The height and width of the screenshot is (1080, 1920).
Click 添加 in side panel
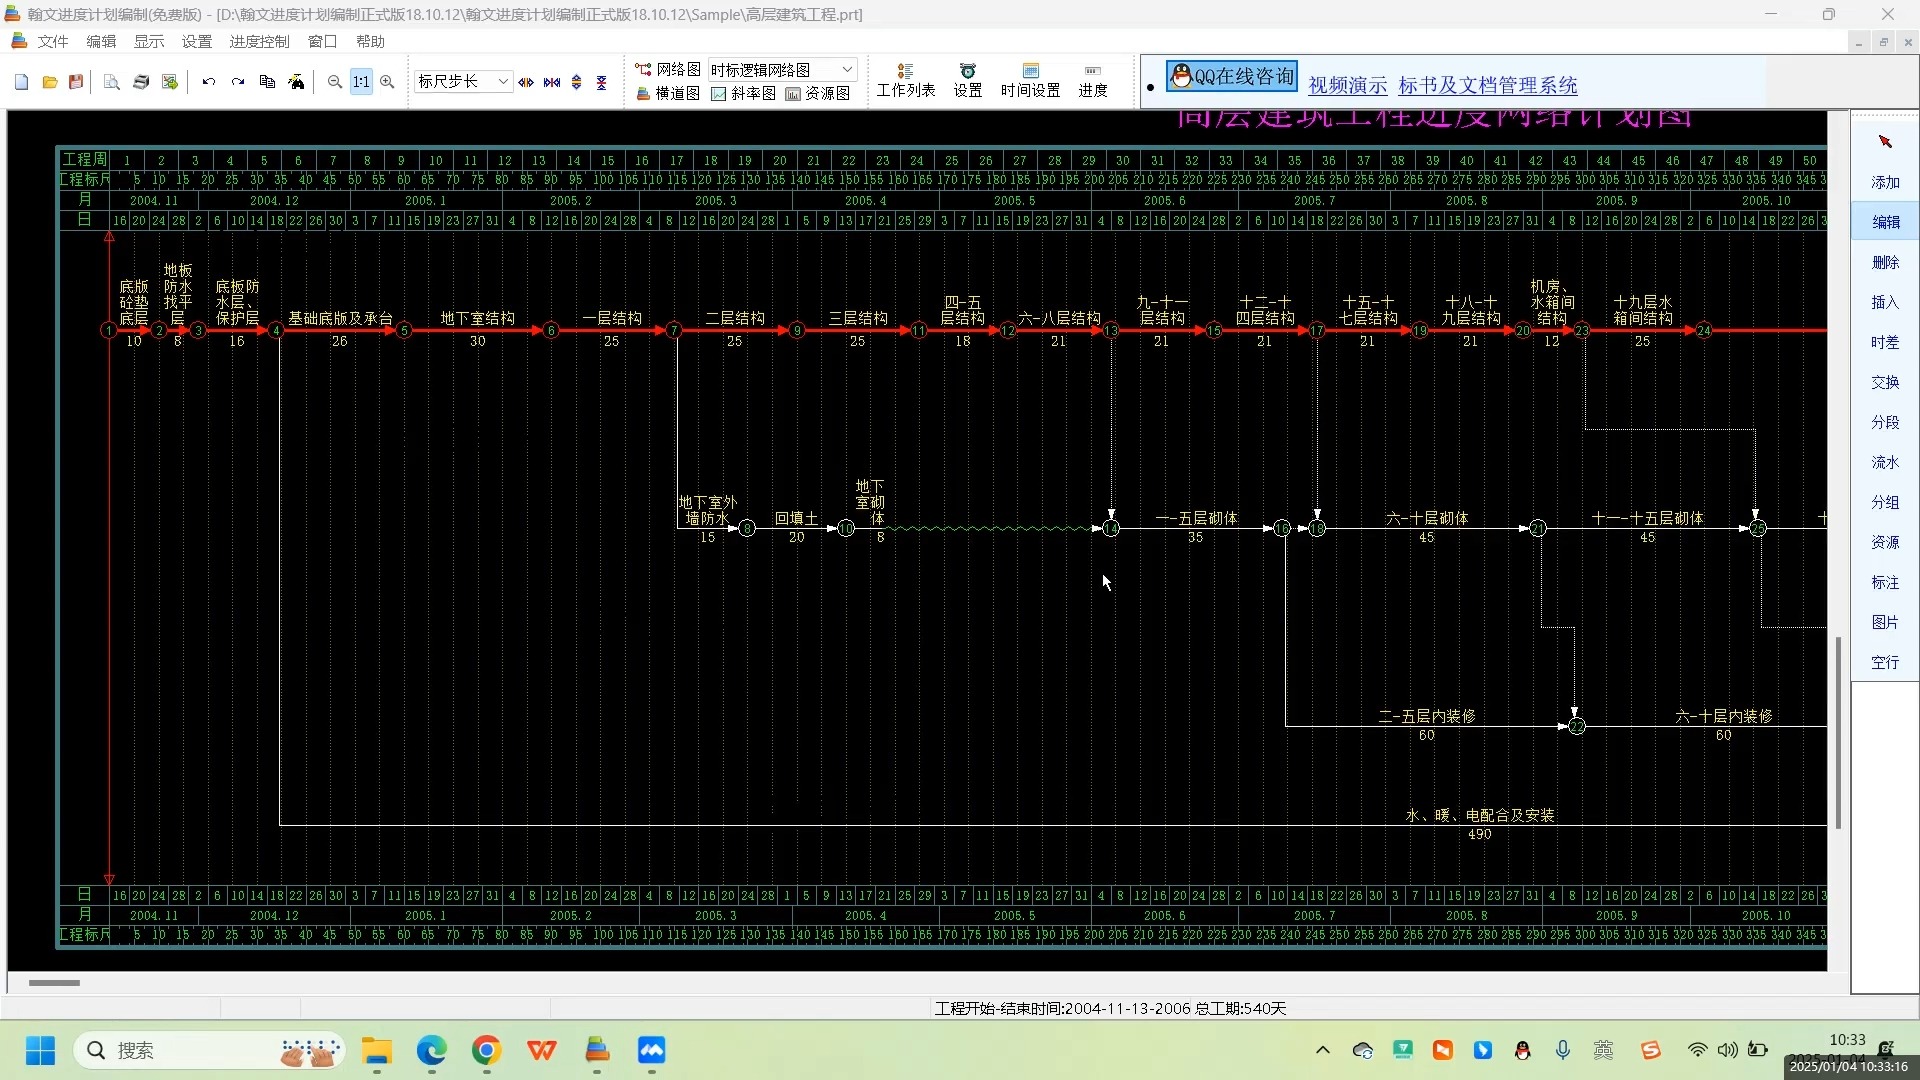[x=1885, y=182]
